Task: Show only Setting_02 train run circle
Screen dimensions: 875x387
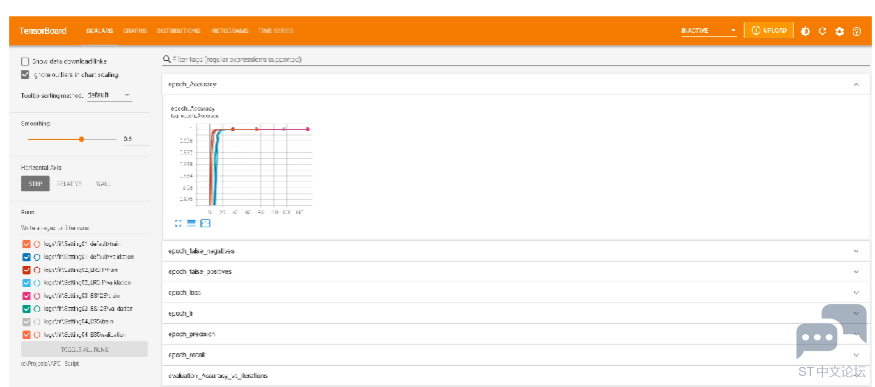Action: [37, 270]
